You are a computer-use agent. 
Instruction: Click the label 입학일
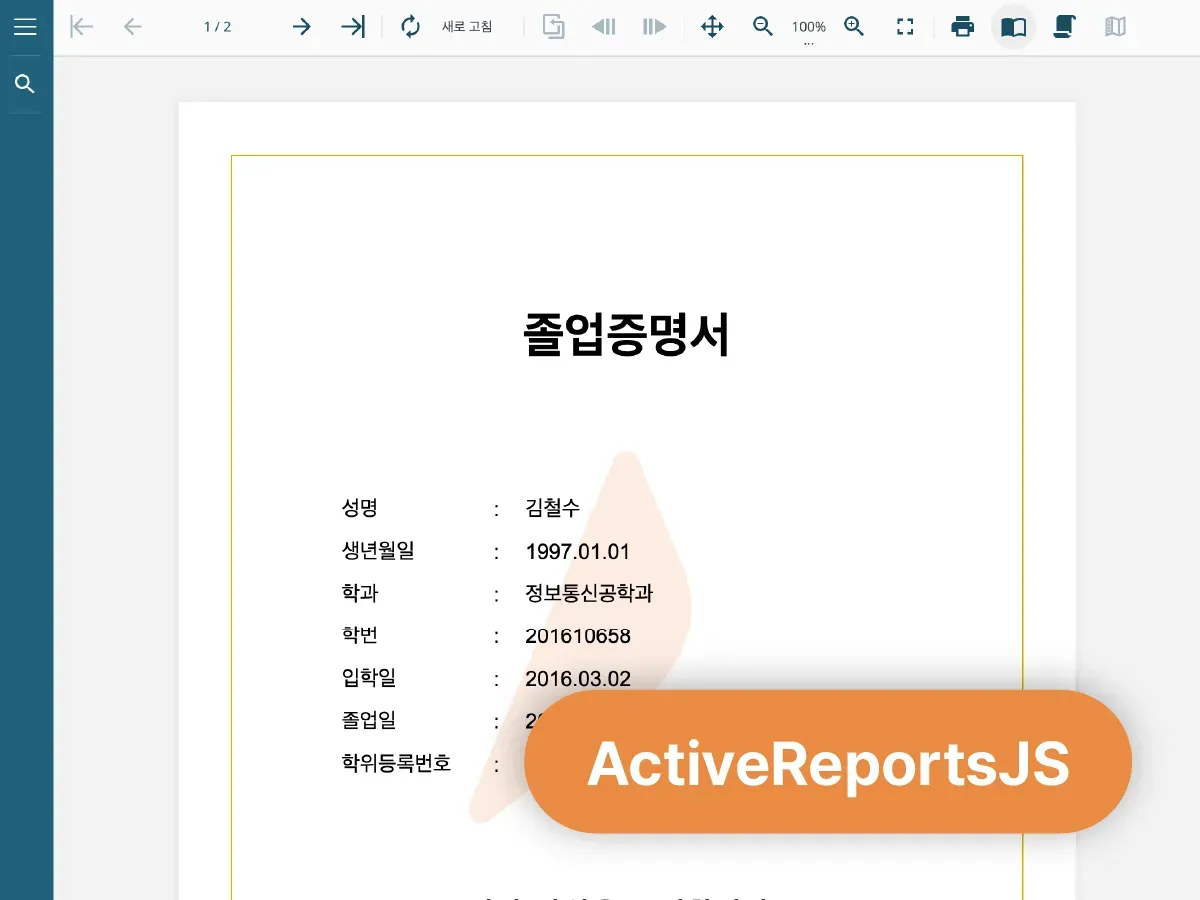(x=368, y=677)
